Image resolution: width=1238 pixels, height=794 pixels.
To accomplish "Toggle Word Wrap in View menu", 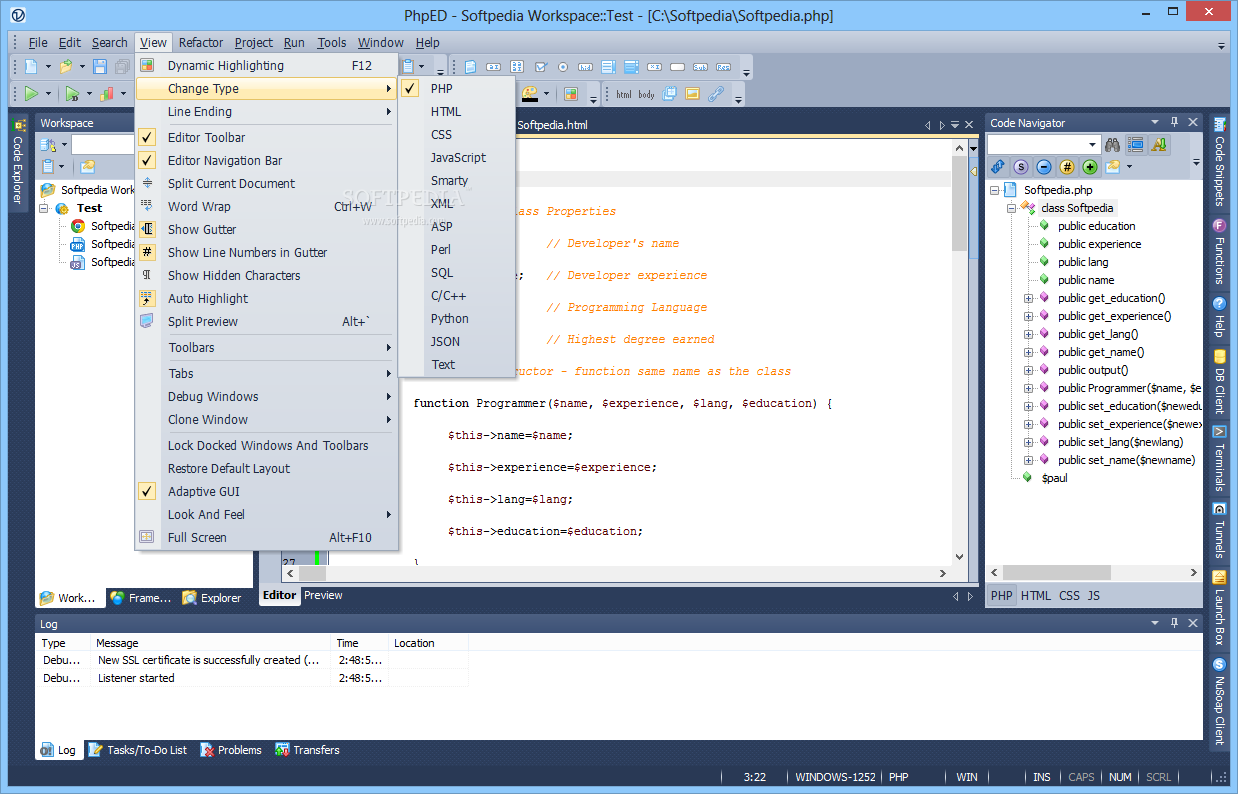I will coord(267,207).
